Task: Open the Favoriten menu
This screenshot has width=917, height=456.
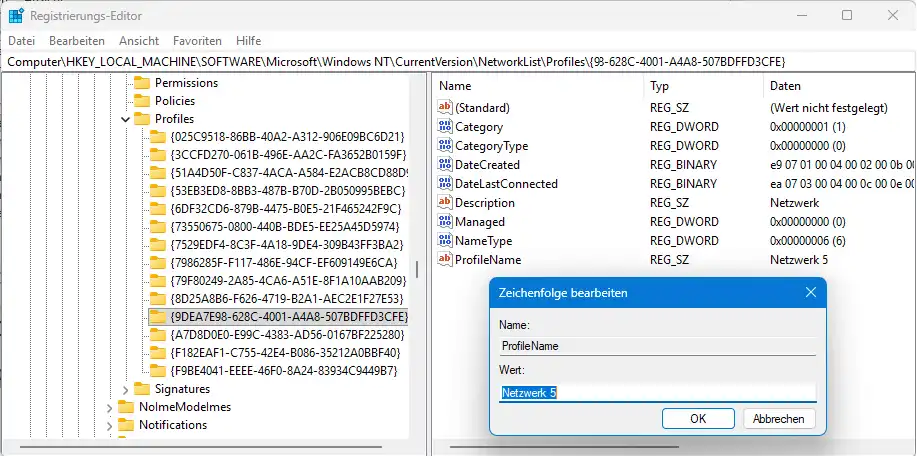Action: 197,41
